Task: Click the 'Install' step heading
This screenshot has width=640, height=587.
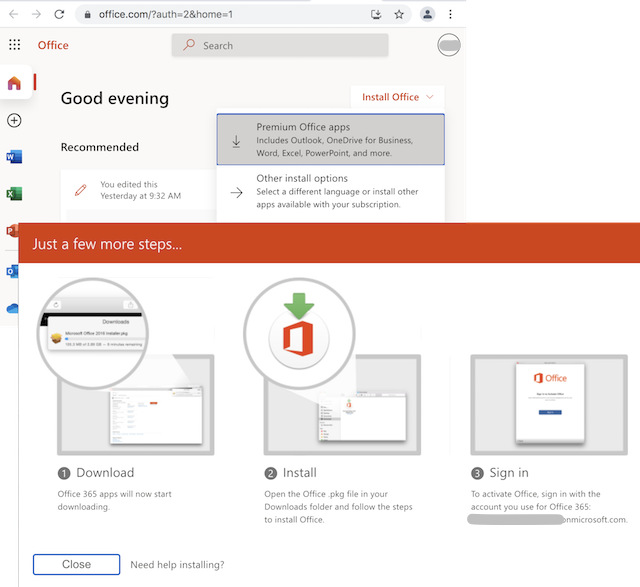Action: [300, 473]
